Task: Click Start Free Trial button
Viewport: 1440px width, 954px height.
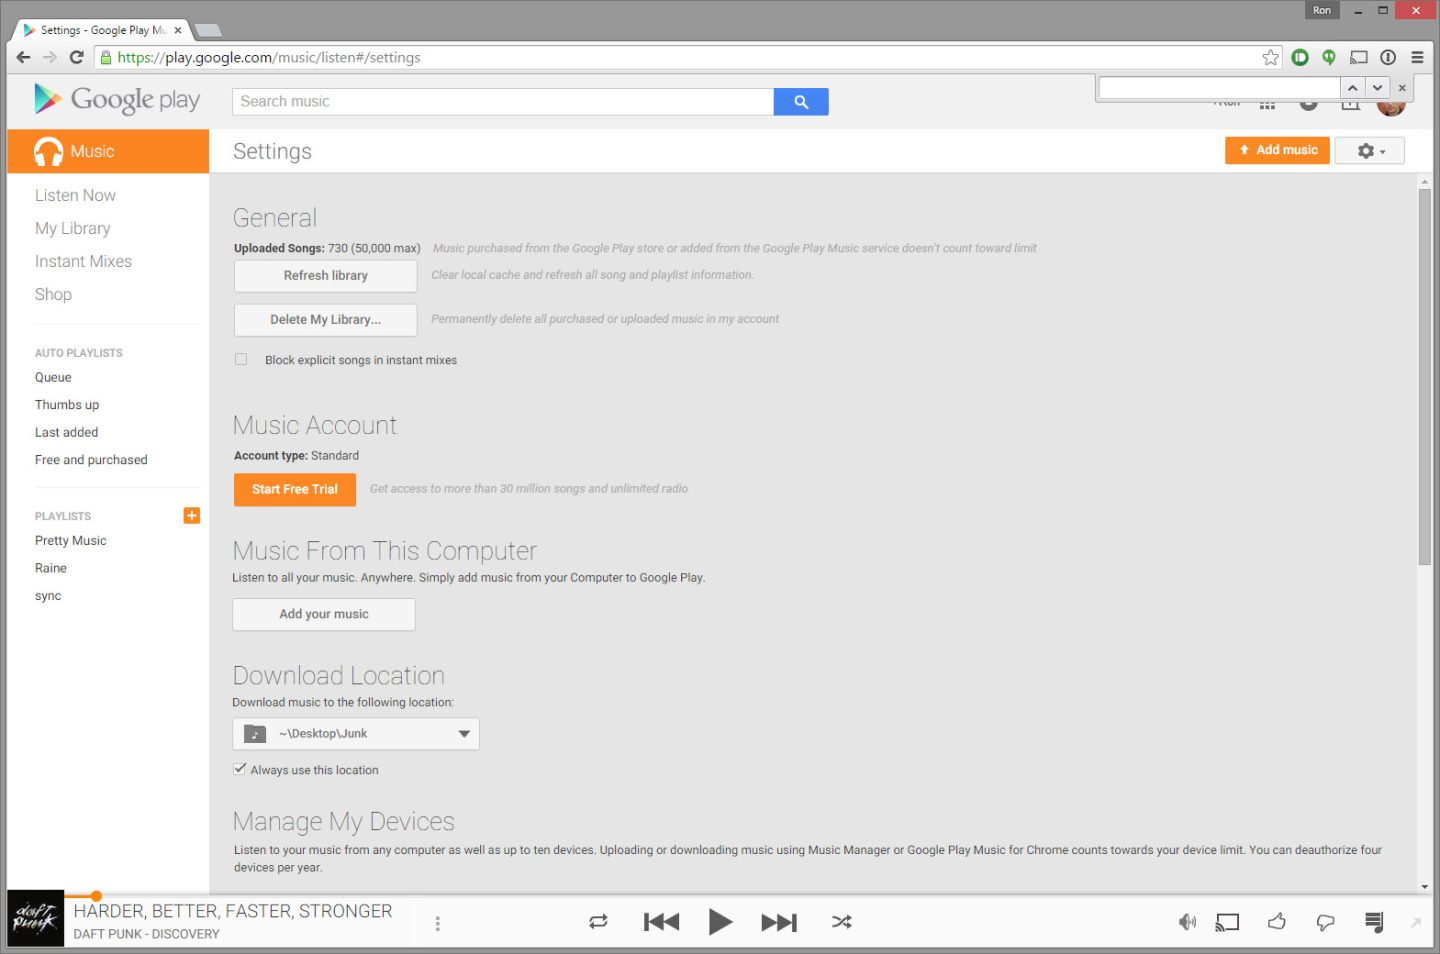Action: pos(295,490)
